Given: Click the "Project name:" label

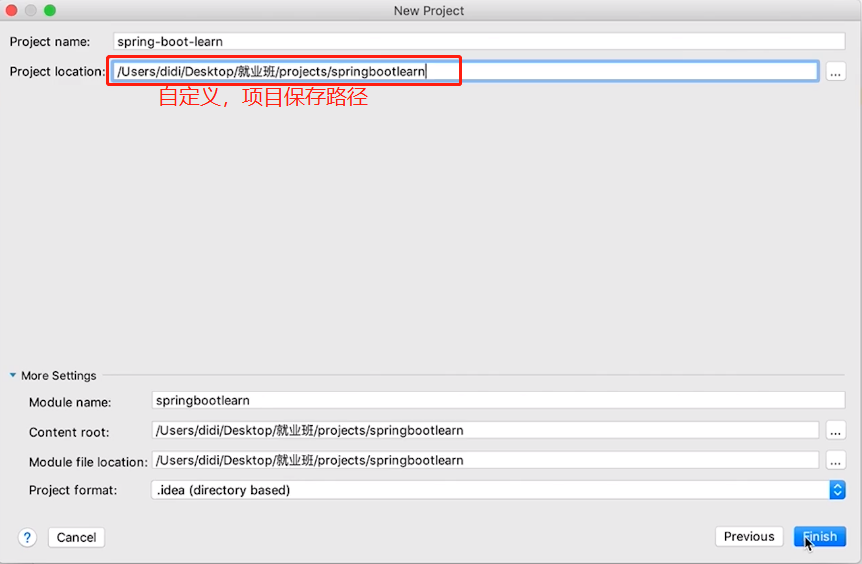Looking at the screenshot, I should pos(50,42).
